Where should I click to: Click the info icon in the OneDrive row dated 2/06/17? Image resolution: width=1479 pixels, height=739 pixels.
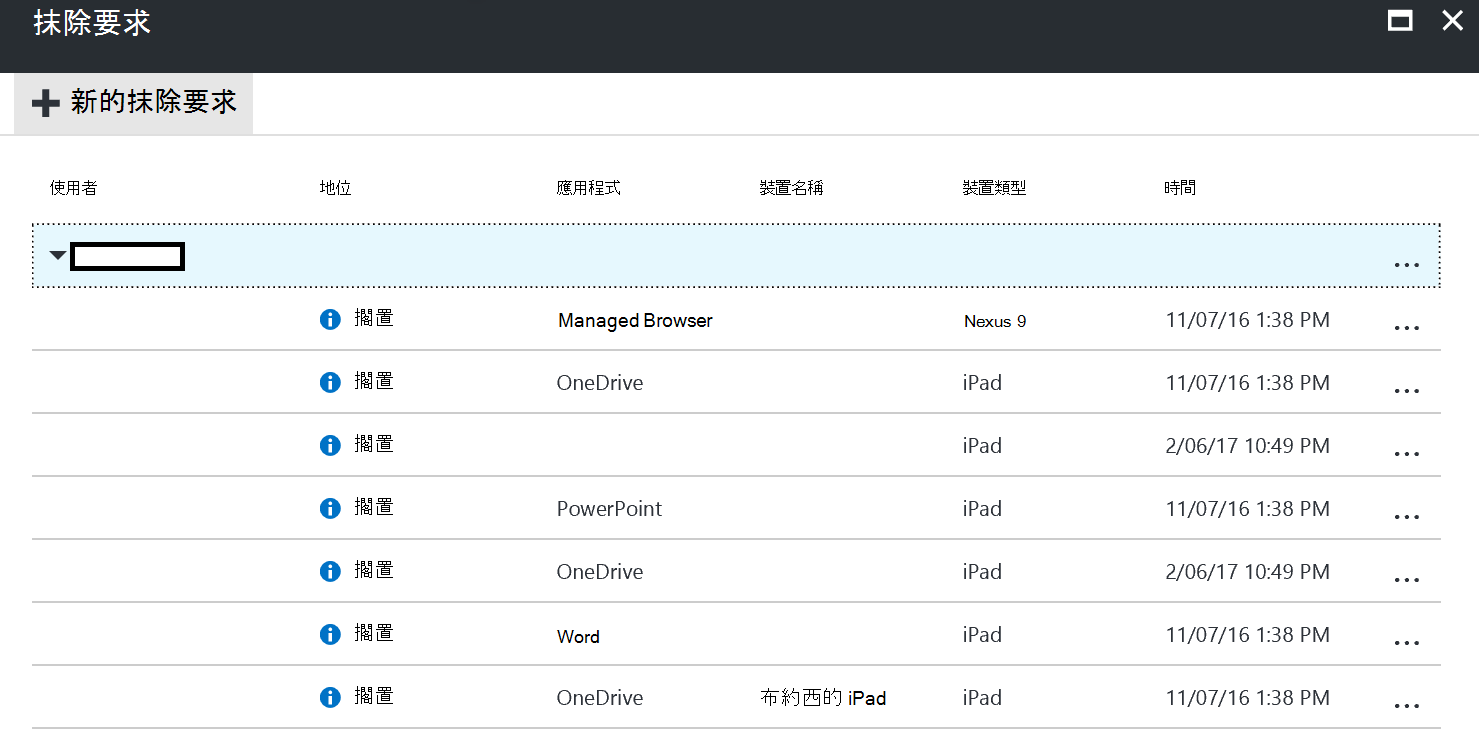pyautogui.click(x=330, y=571)
